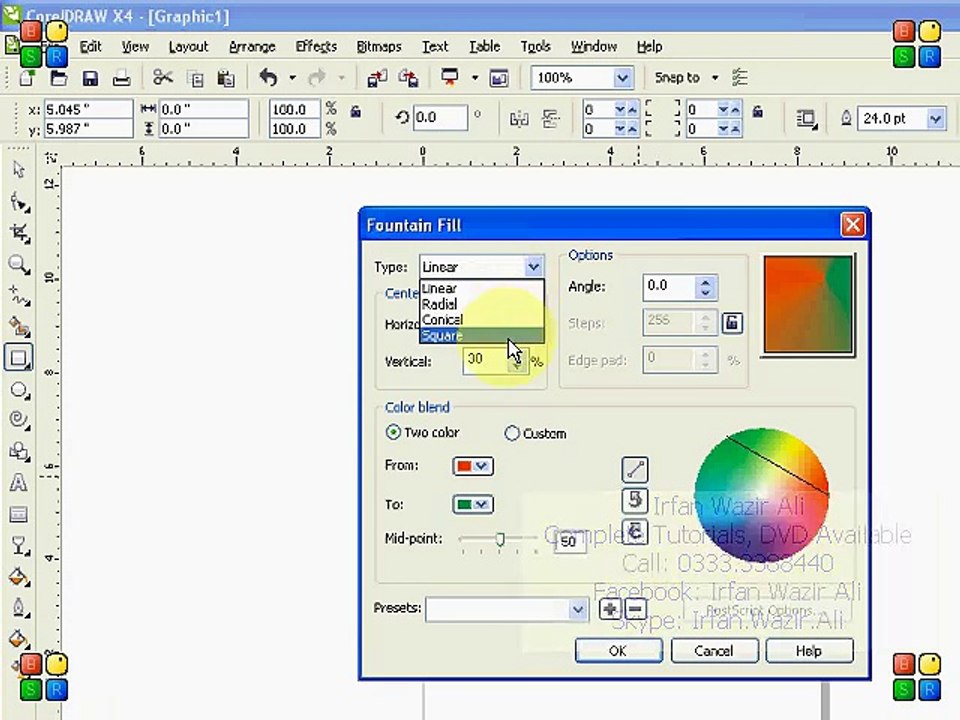Select the Custom color blend option
This screenshot has width=960, height=720.
pos(512,433)
